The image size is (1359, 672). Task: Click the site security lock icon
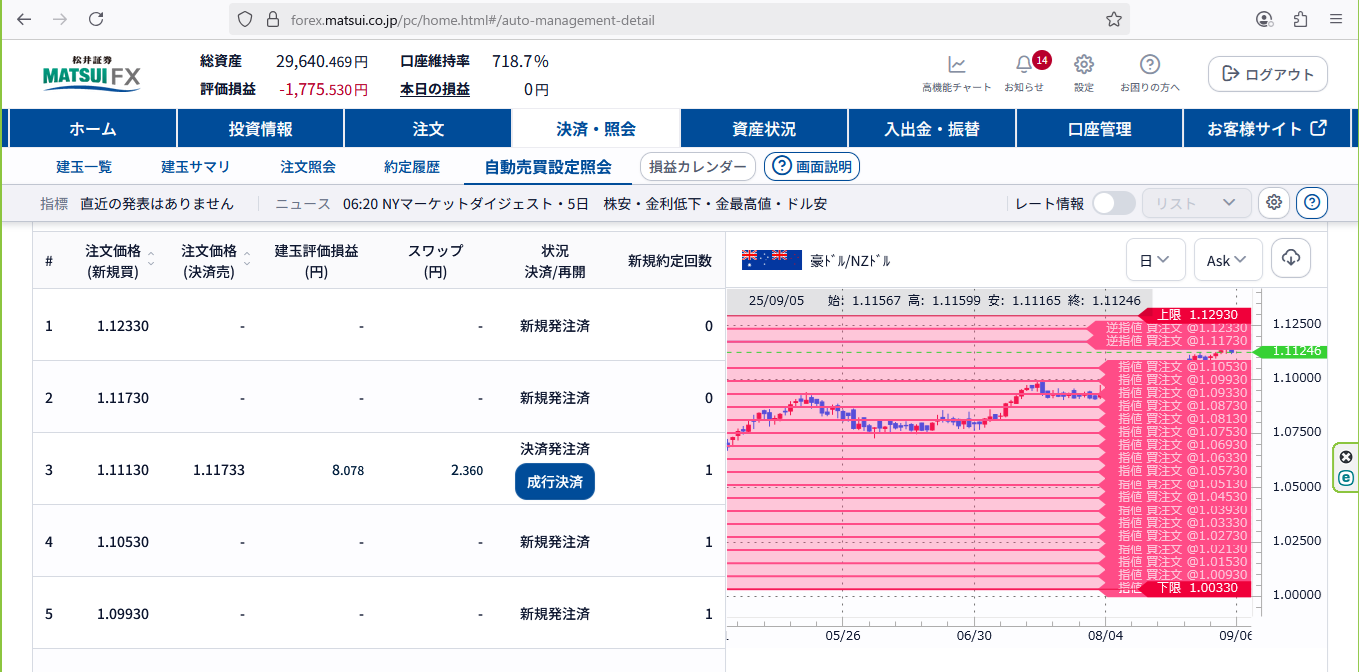[x=272, y=19]
